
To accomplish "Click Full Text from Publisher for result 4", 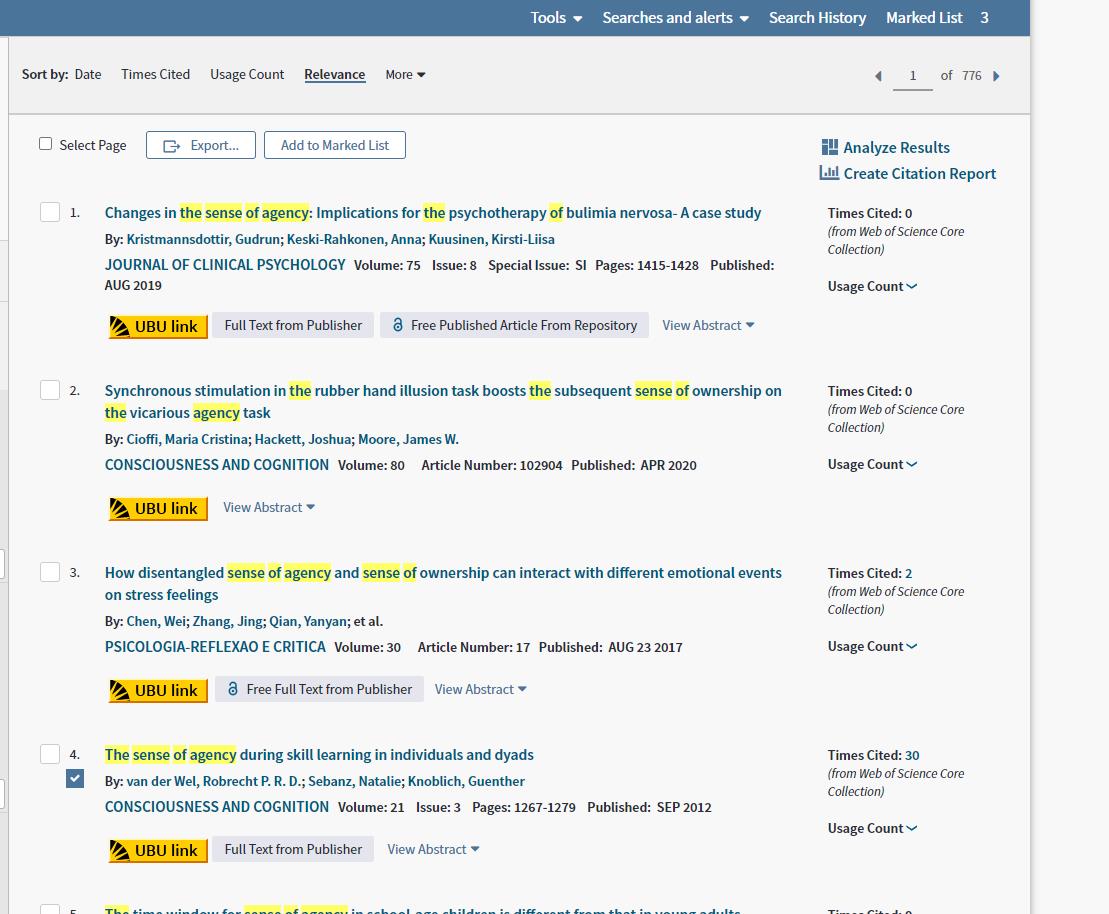I will click(x=293, y=849).
